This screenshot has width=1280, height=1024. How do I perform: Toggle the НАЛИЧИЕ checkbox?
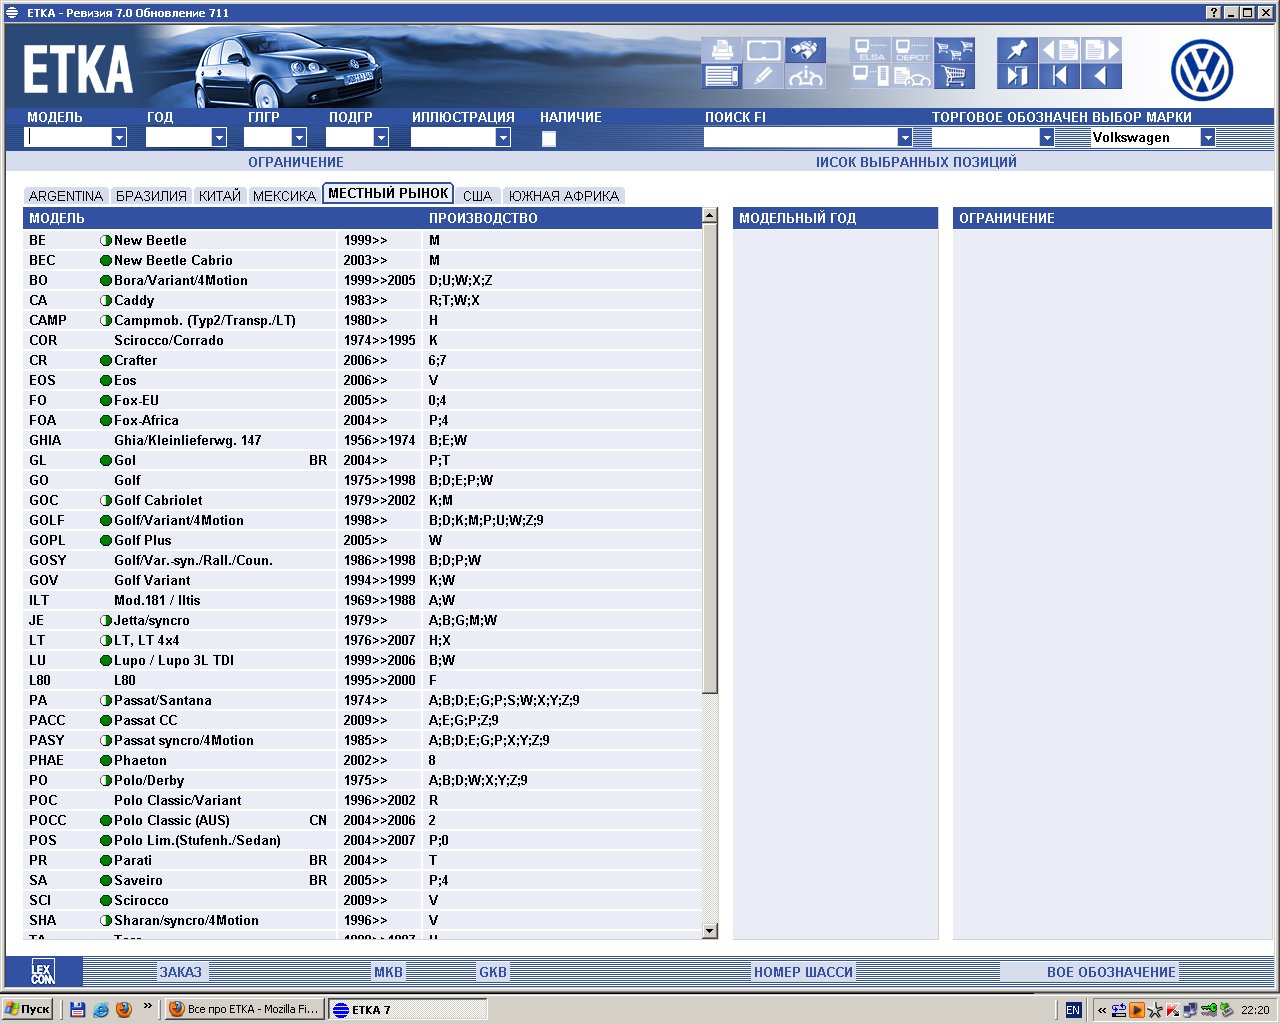(x=549, y=139)
